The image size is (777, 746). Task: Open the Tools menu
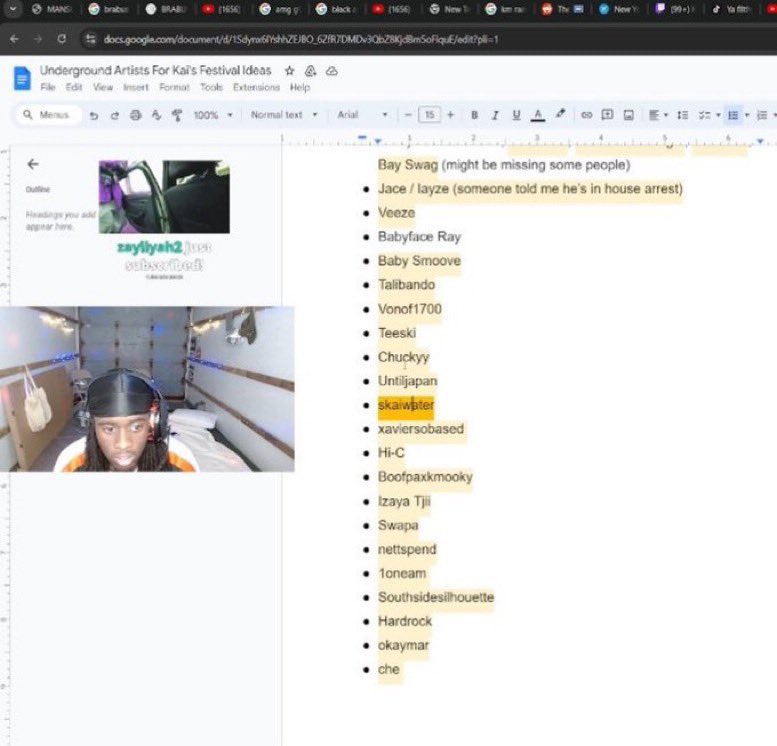point(212,87)
